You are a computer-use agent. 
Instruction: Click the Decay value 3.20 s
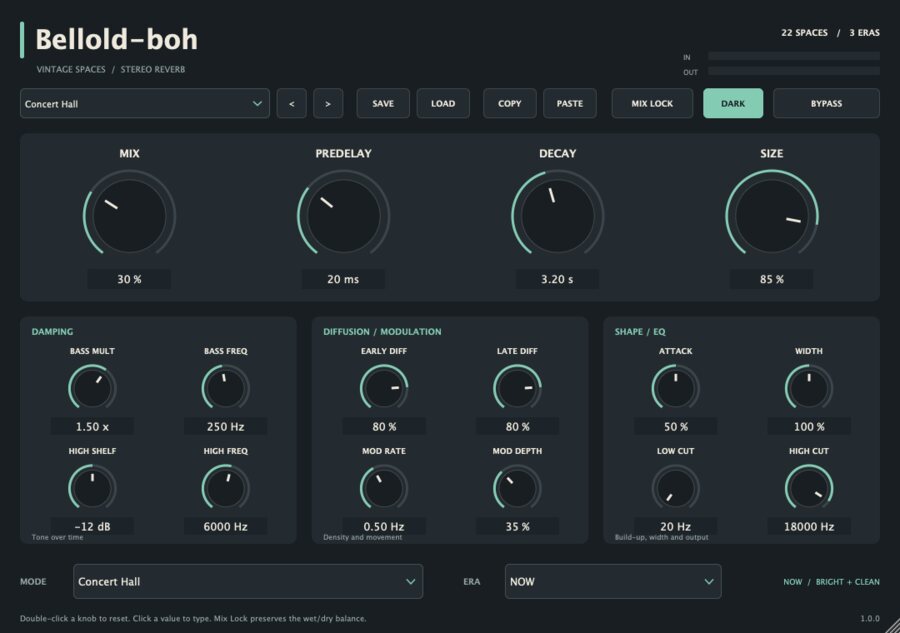(557, 279)
